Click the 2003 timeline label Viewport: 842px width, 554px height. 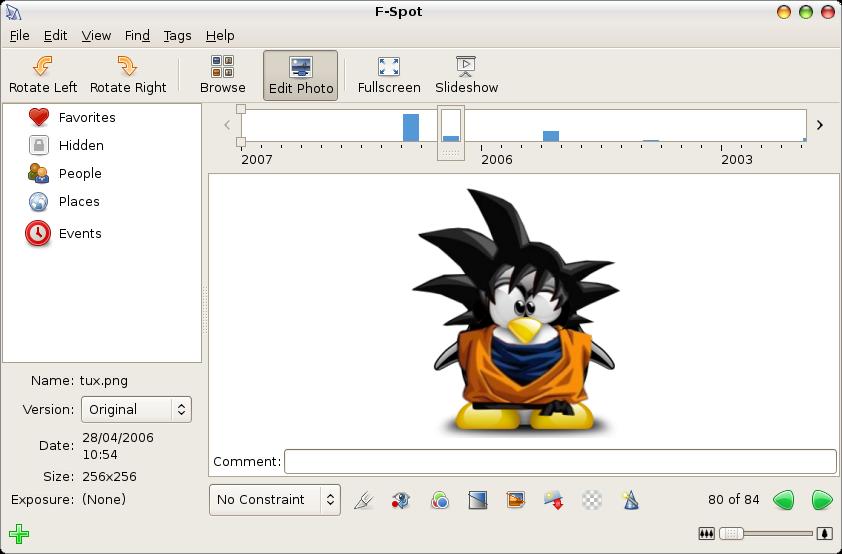[737, 159]
